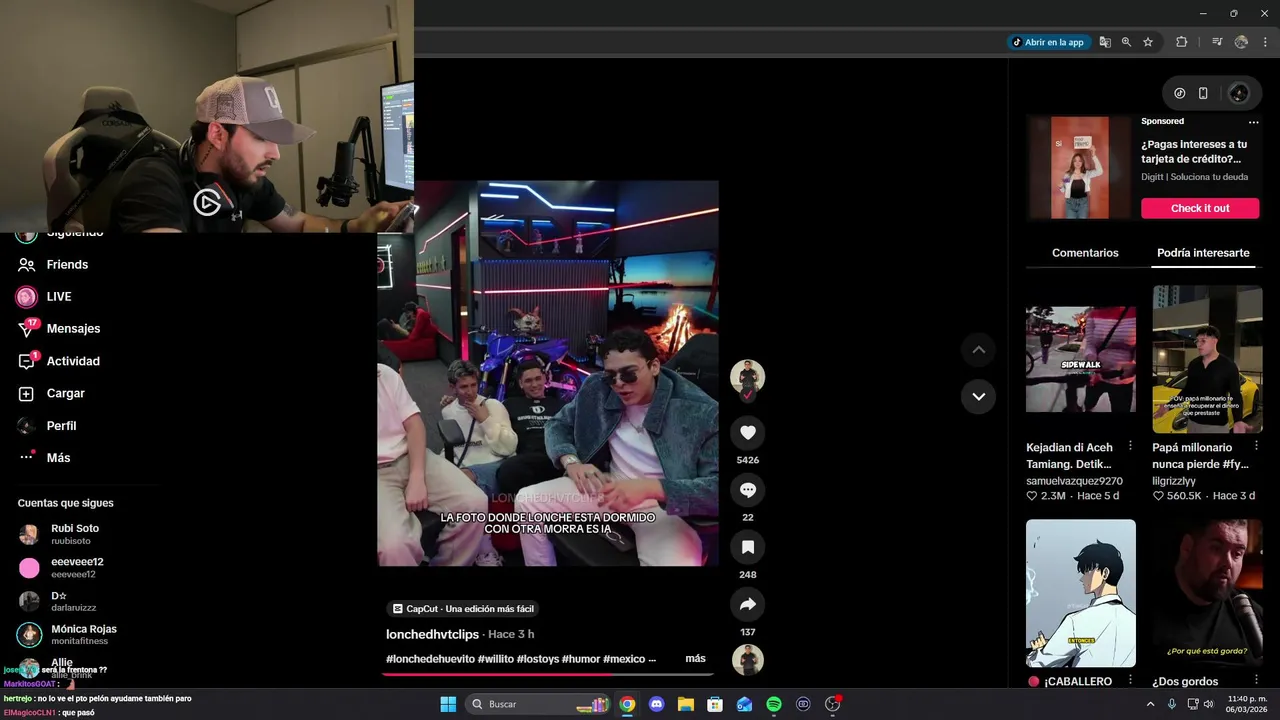Open options for the ¿Dos gordos video
The height and width of the screenshot is (720, 1280).
point(1257,681)
